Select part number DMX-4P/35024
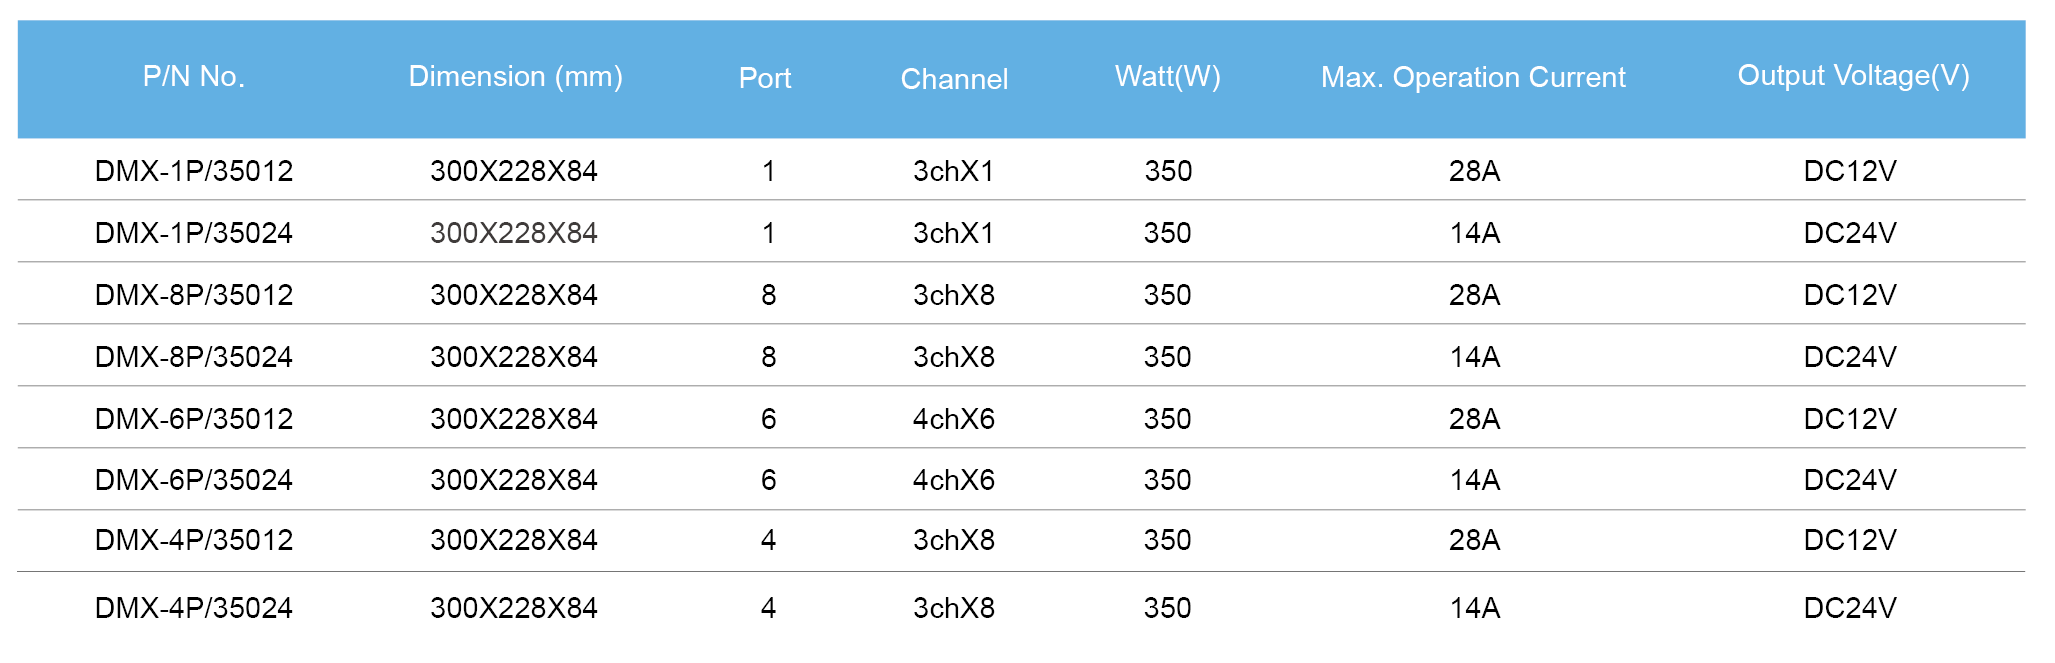 tap(194, 608)
